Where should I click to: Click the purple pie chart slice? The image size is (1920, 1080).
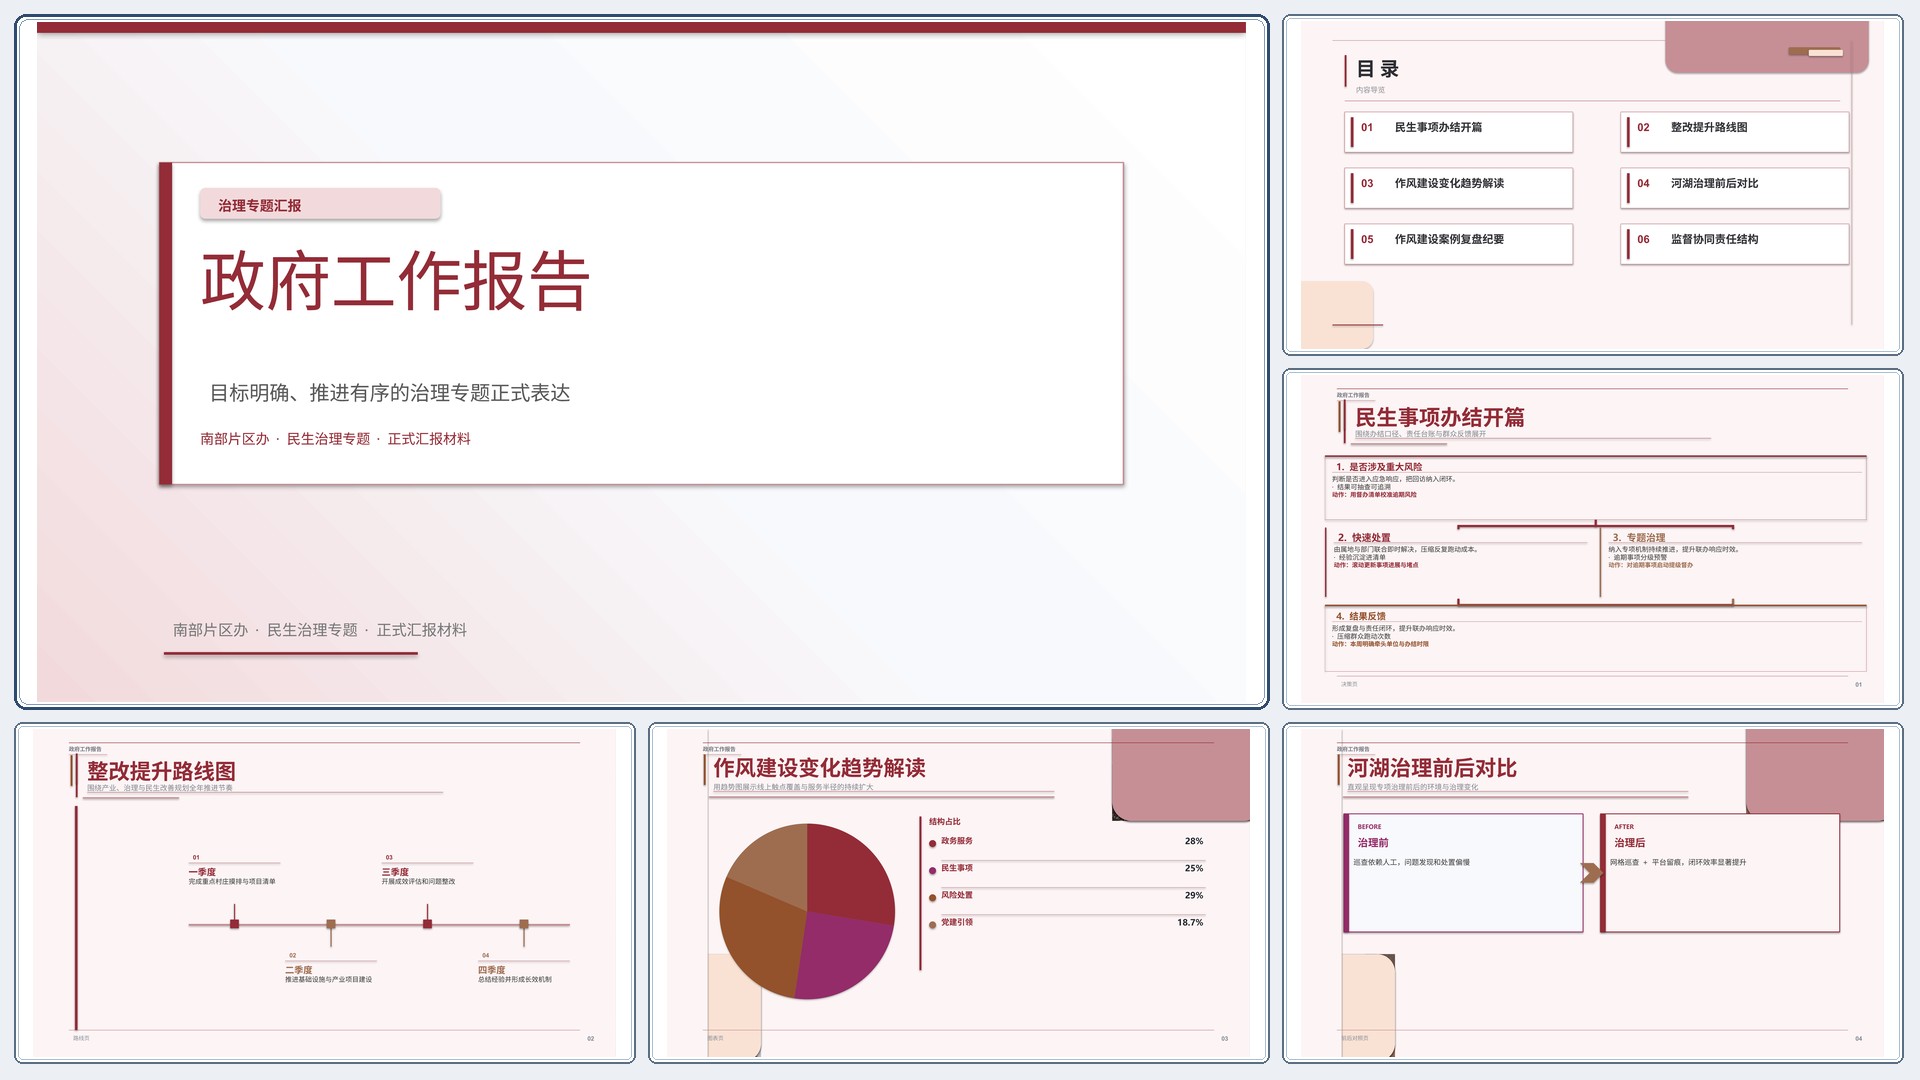846,955
